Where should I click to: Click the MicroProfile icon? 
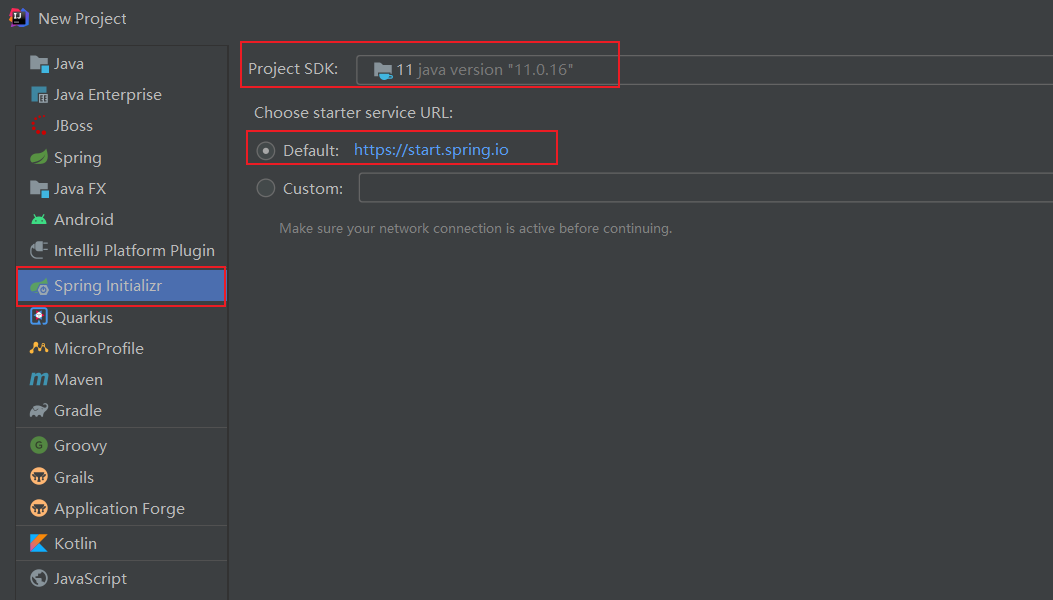coord(39,348)
